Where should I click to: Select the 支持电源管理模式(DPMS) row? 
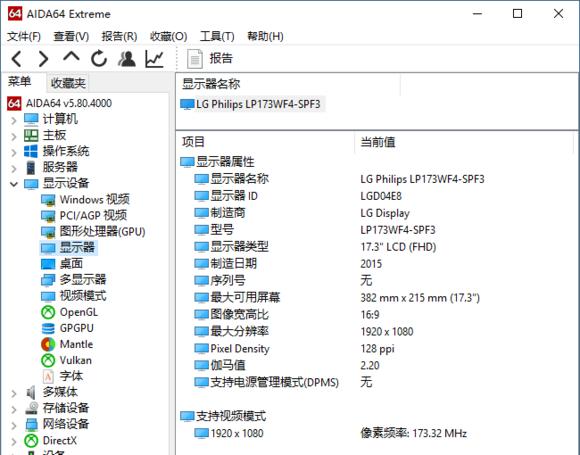[266, 382]
